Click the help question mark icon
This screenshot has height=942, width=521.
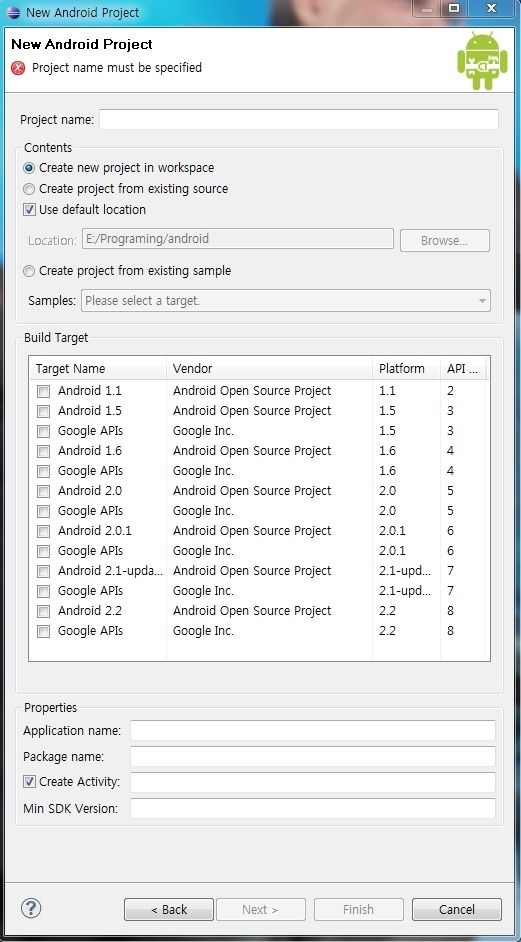[31, 907]
